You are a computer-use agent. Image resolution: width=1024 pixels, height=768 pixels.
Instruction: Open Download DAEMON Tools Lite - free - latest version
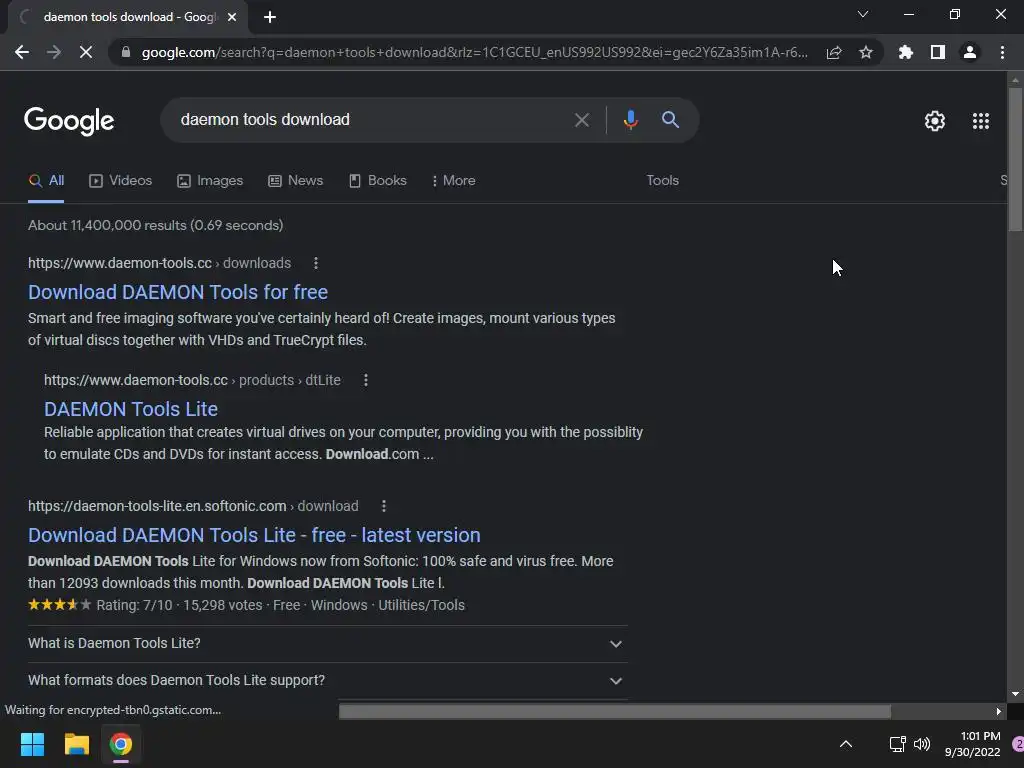click(x=254, y=535)
